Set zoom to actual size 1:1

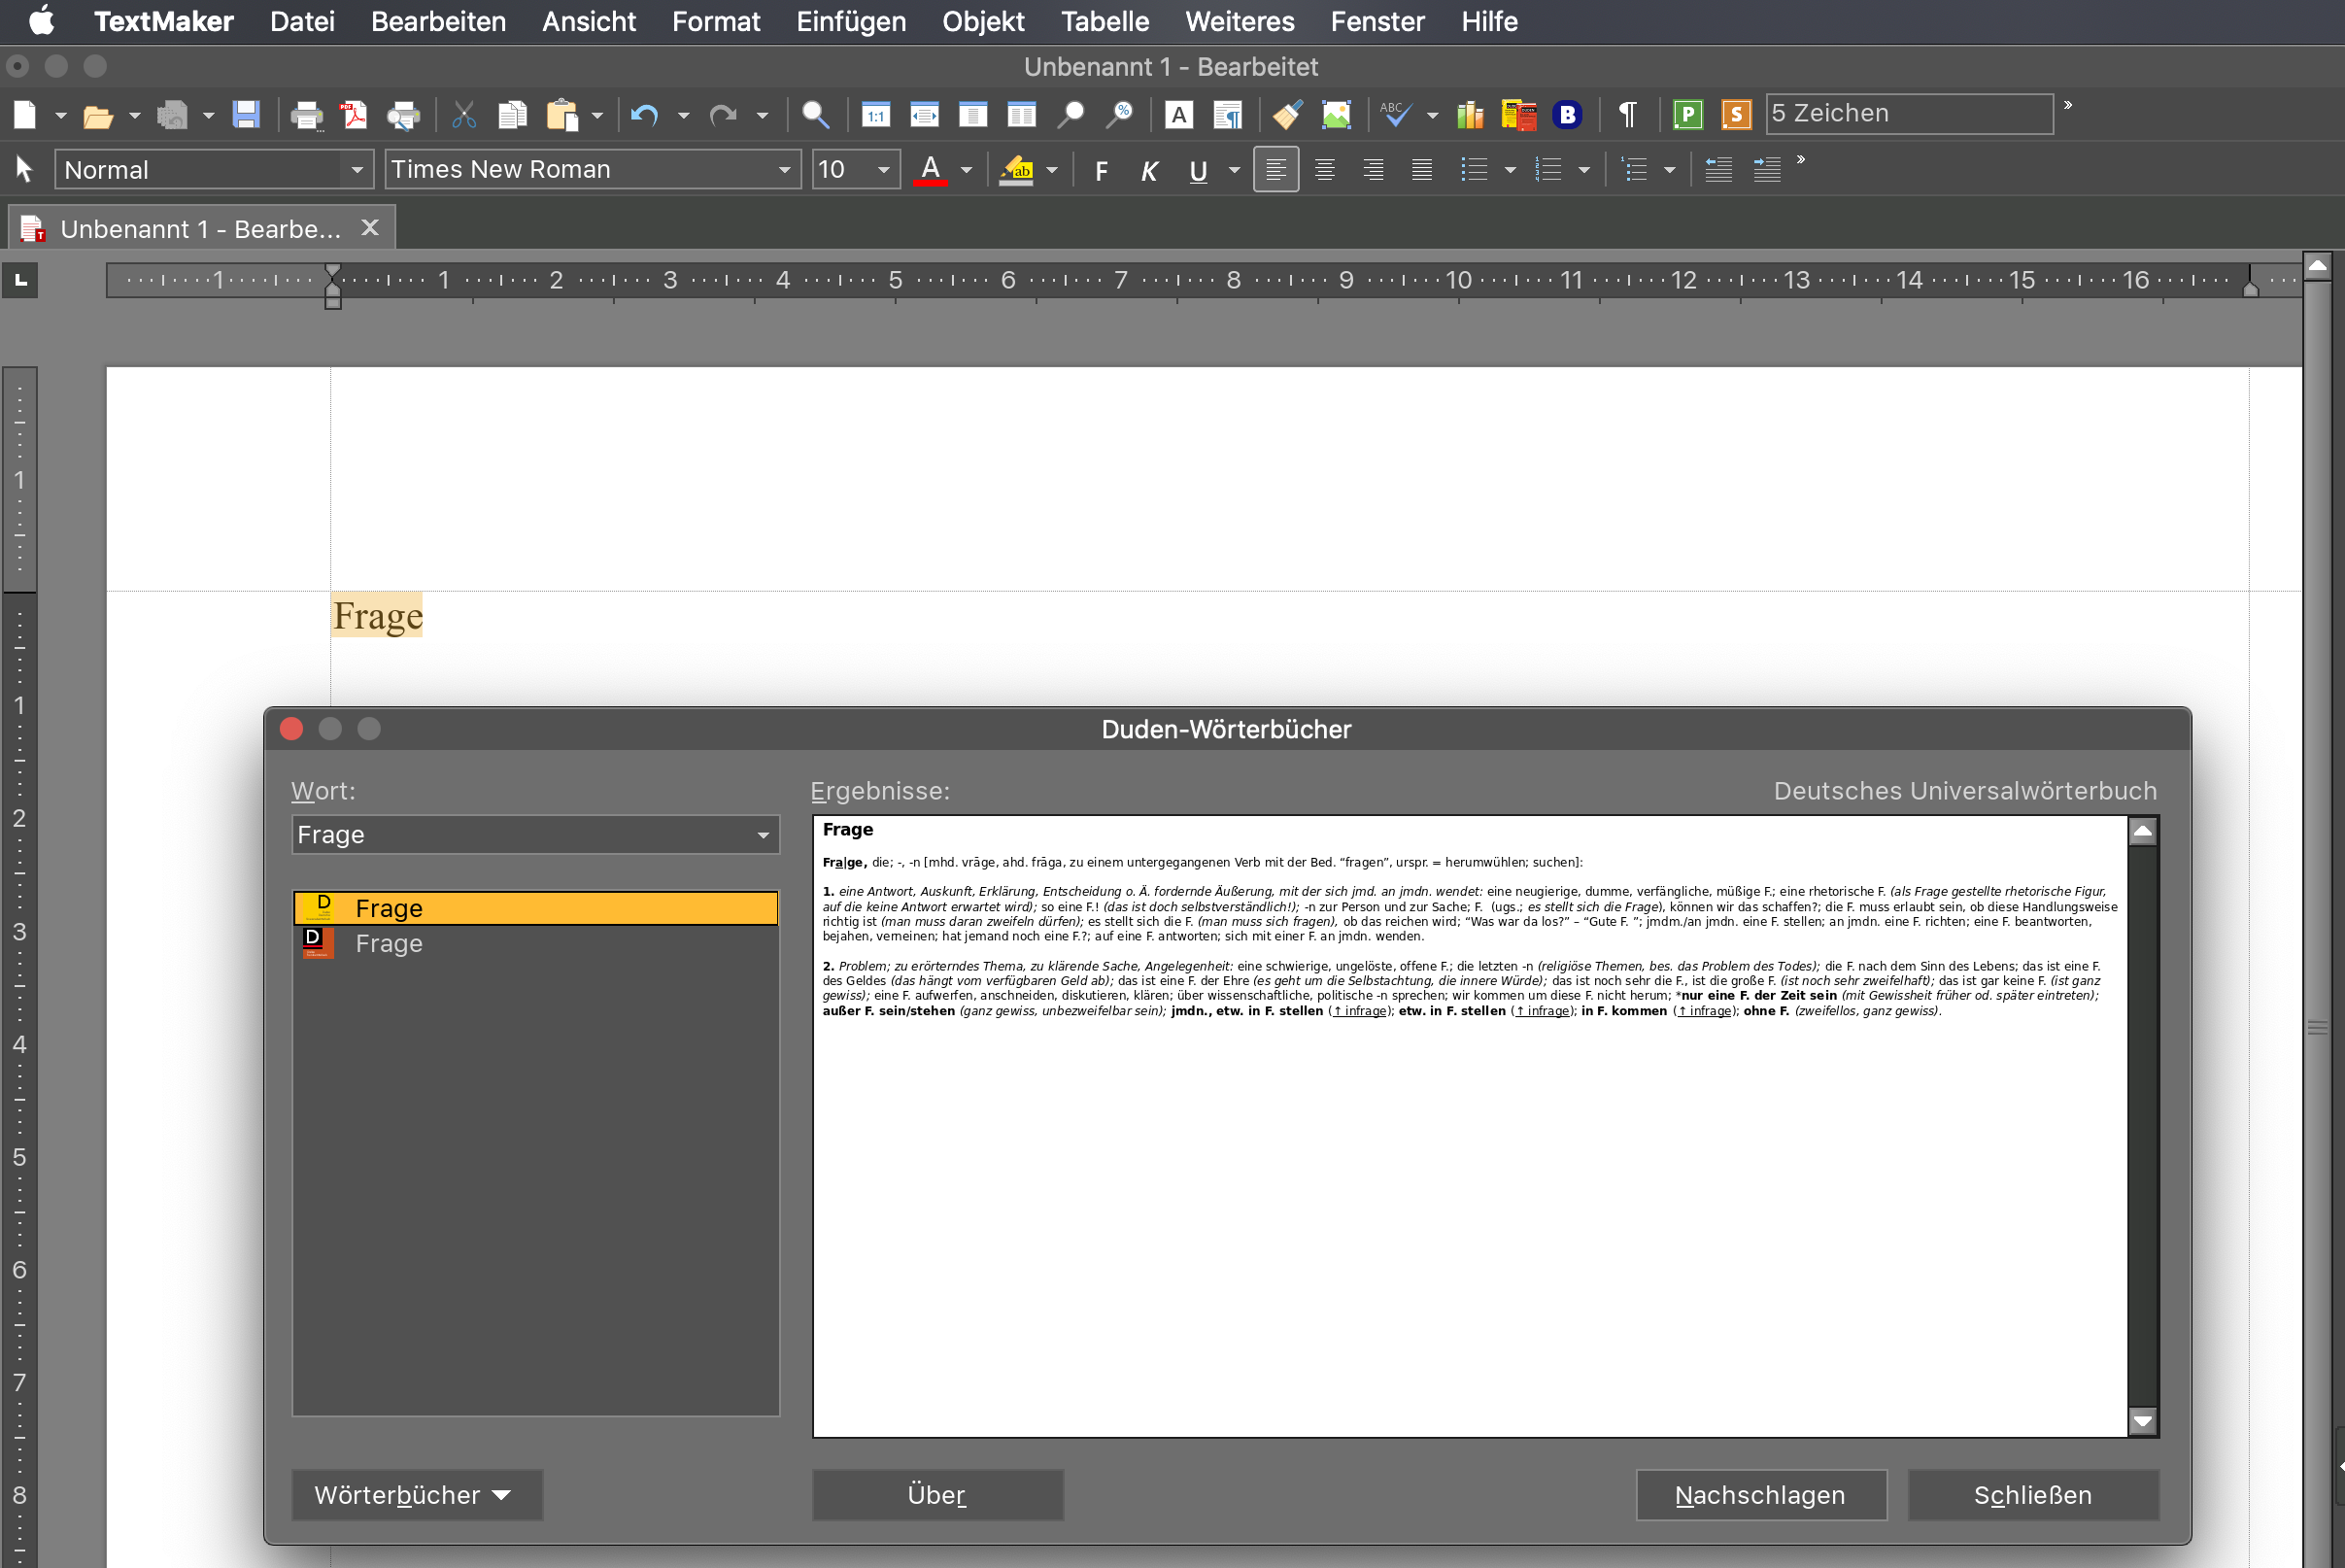[x=876, y=115]
